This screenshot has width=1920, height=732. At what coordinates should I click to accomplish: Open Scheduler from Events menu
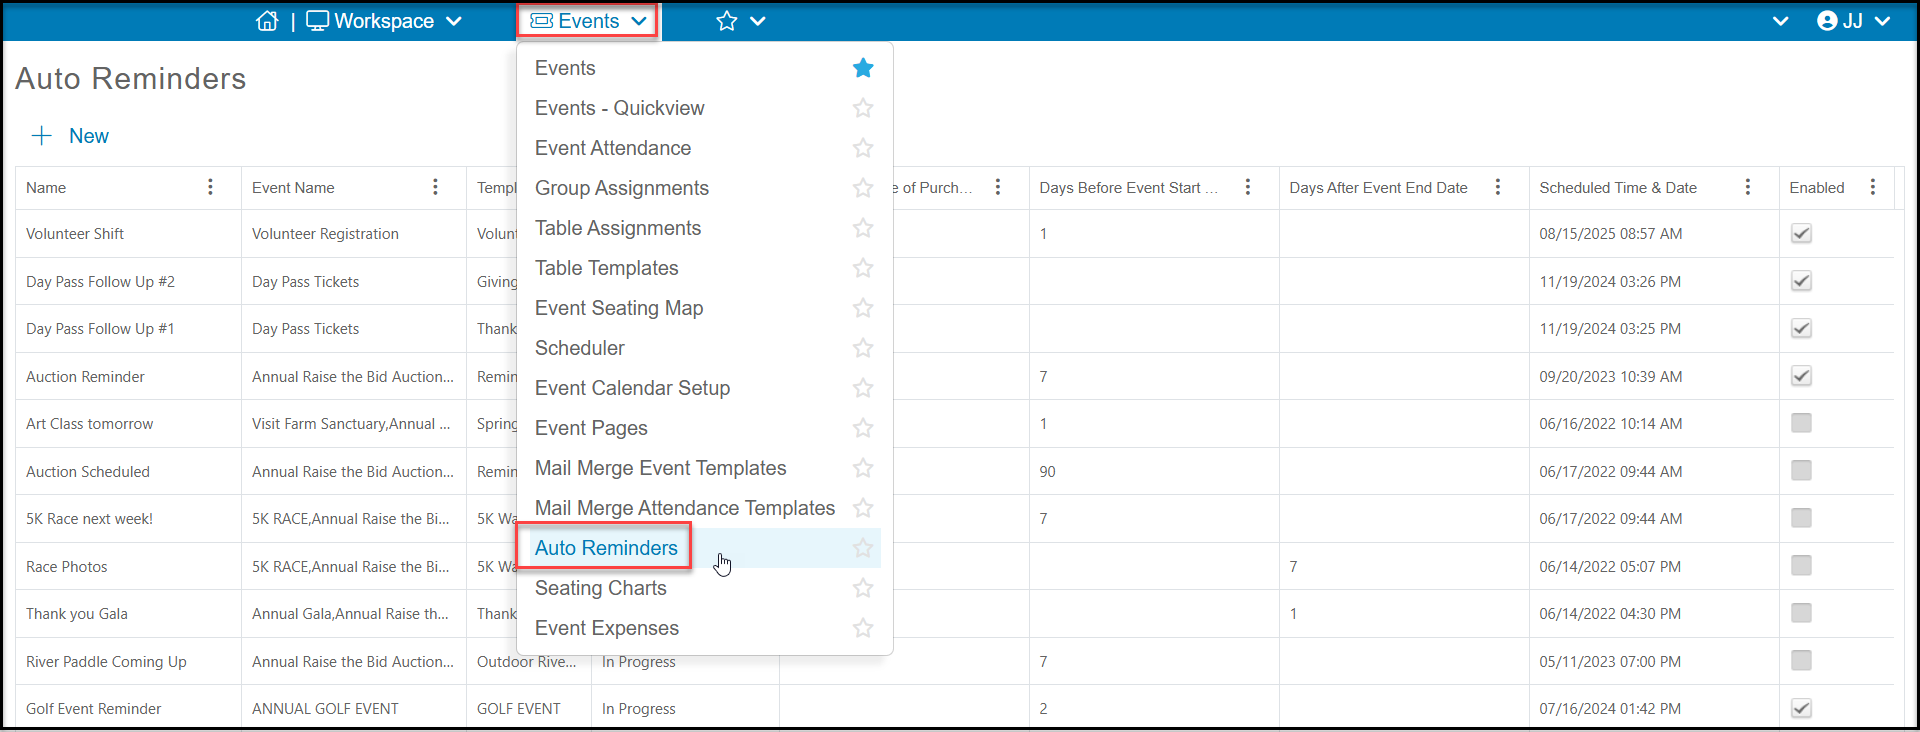click(580, 348)
